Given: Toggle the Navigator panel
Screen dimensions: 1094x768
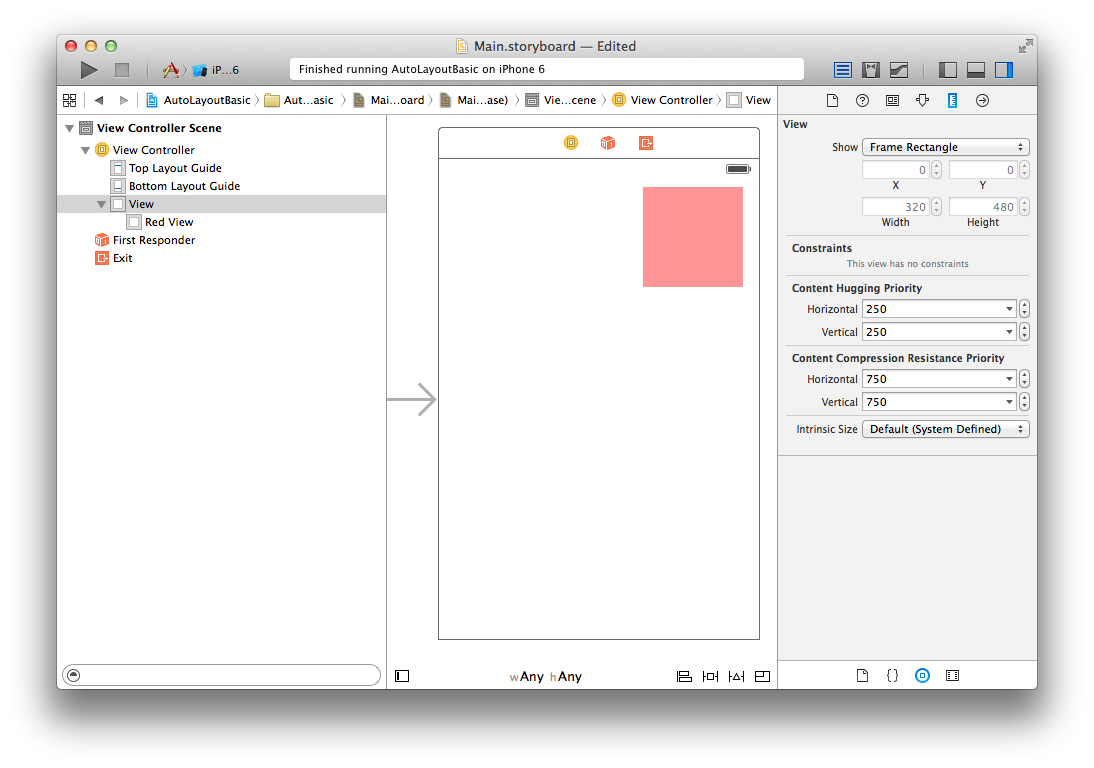Looking at the screenshot, I should (x=947, y=70).
